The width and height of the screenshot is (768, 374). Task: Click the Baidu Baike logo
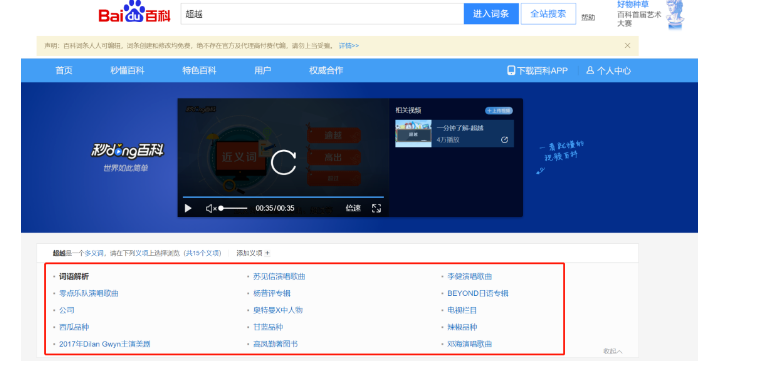pos(135,12)
